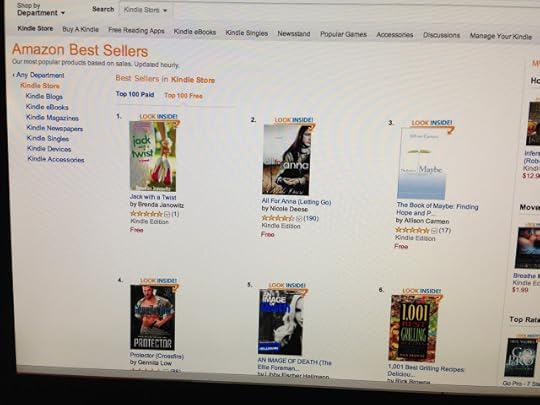Open Kindle Singles in the top navigation
Viewport: 540px width, 405px height.
click(247, 33)
